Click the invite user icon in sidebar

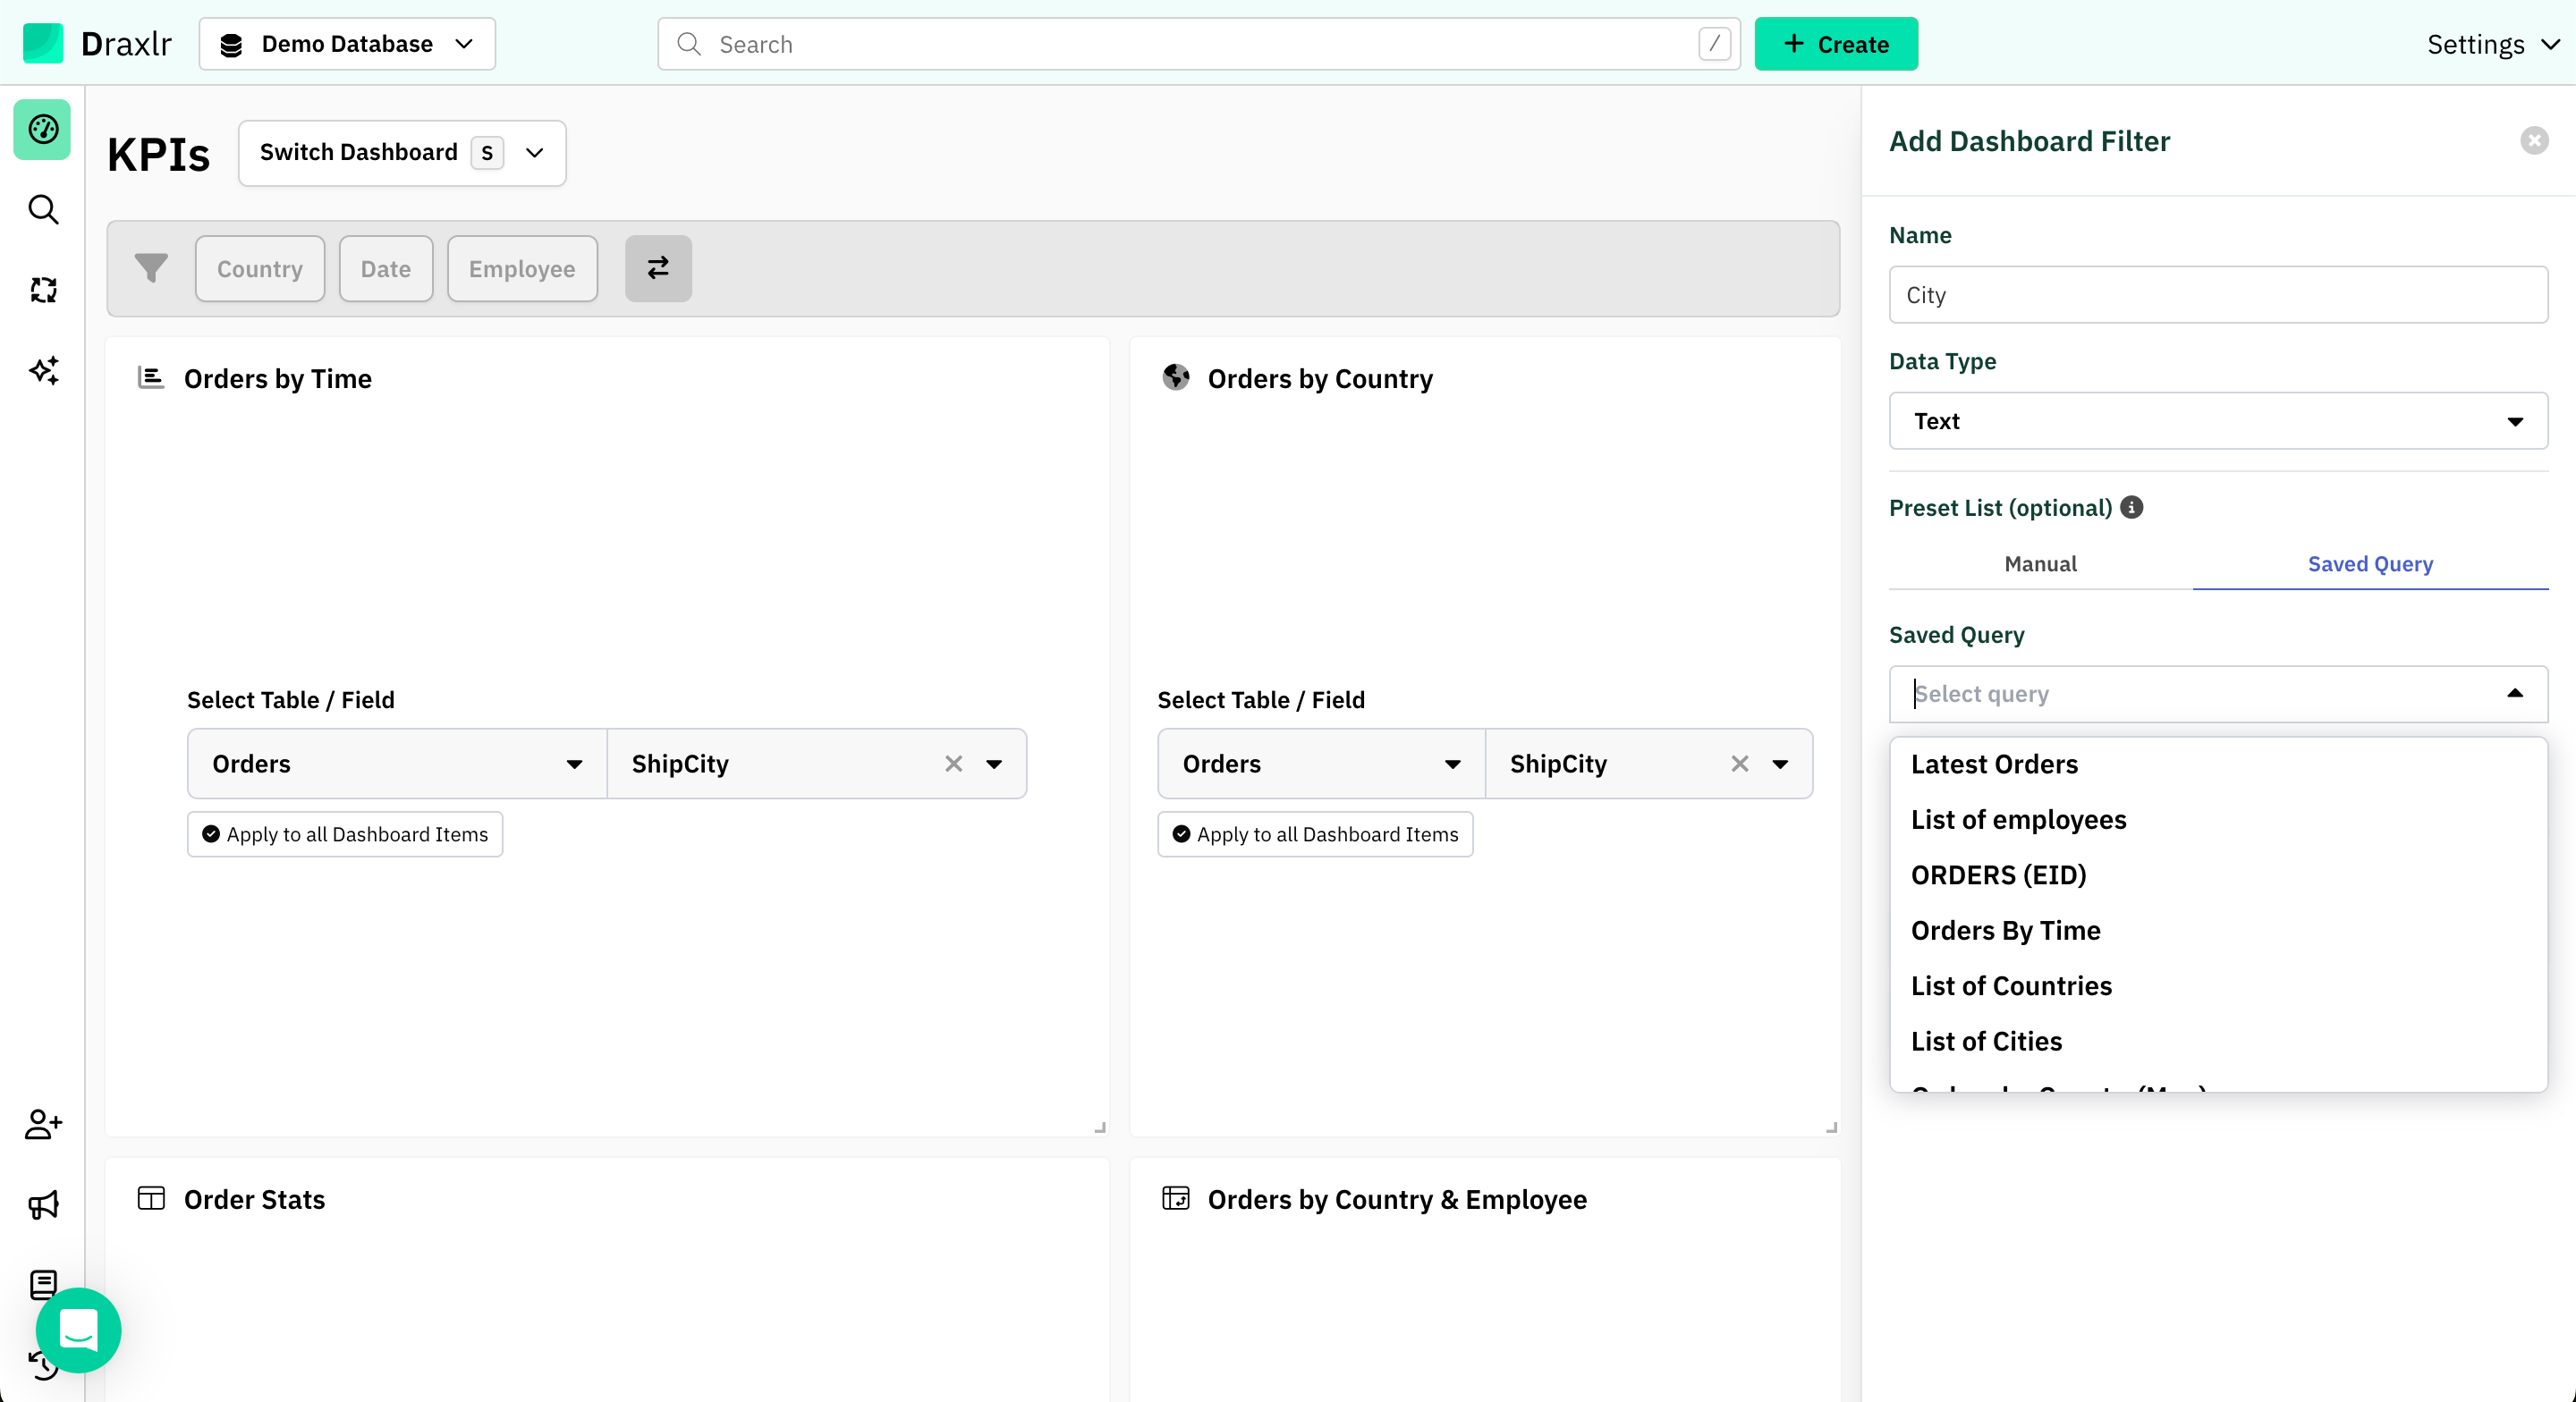pyautogui.click(x=43, y=1124)
